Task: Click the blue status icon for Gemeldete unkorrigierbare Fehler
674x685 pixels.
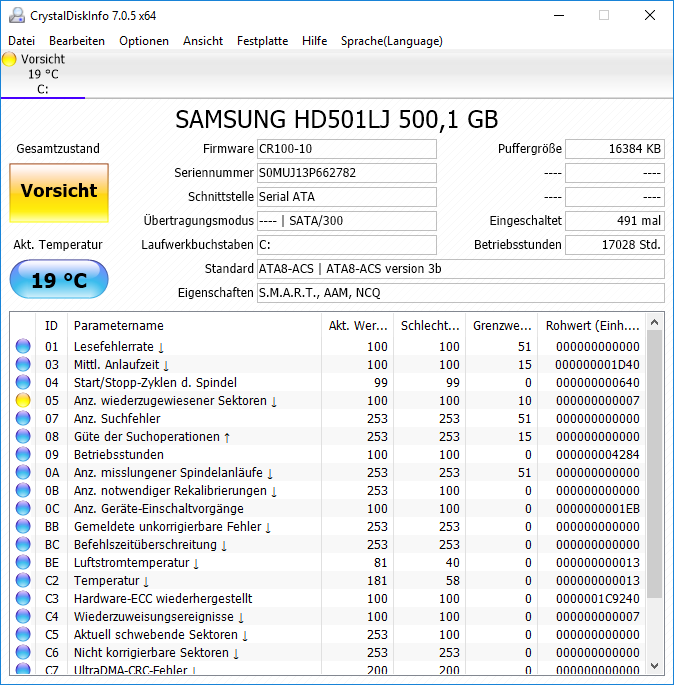Action: pos(23,526)
